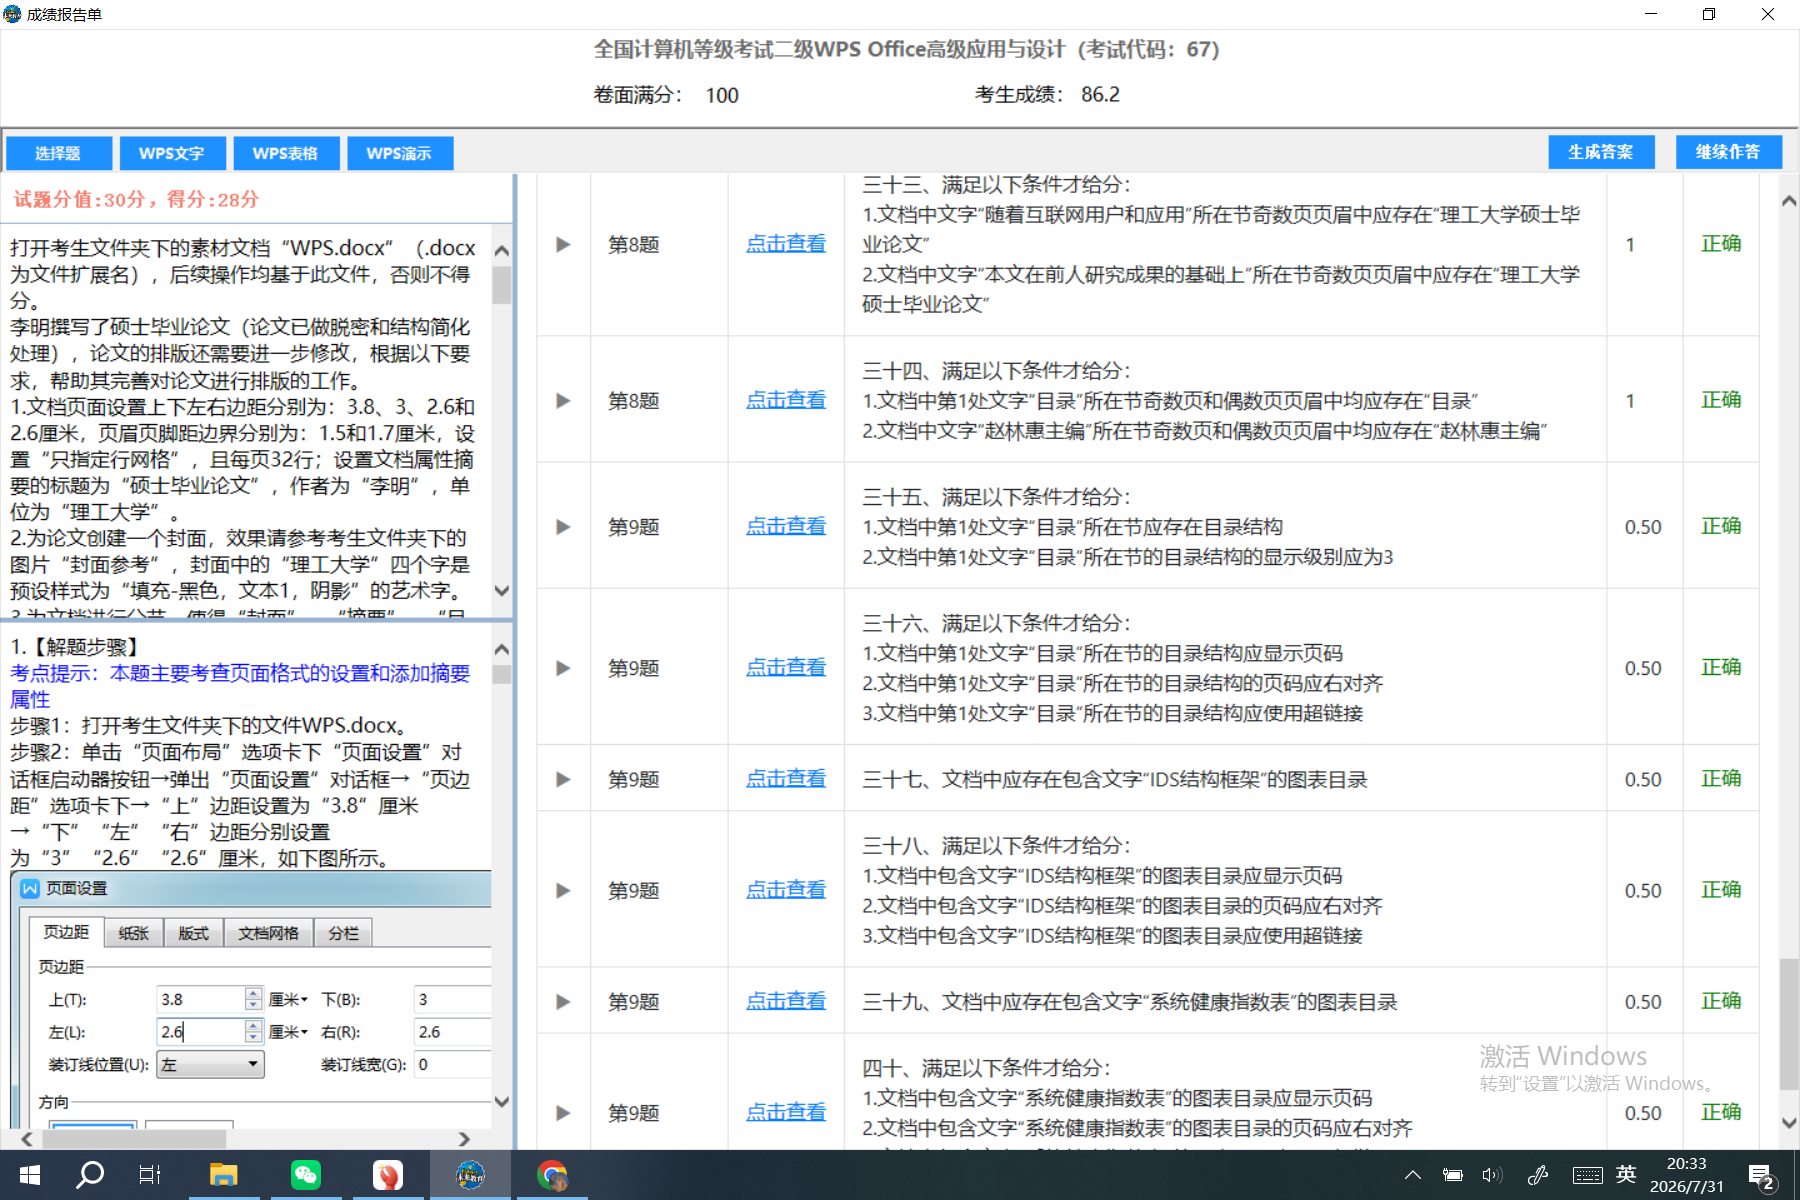Open File Explorer on the taskbar
This screenshot has width=1800, height=1200.
223,1174
